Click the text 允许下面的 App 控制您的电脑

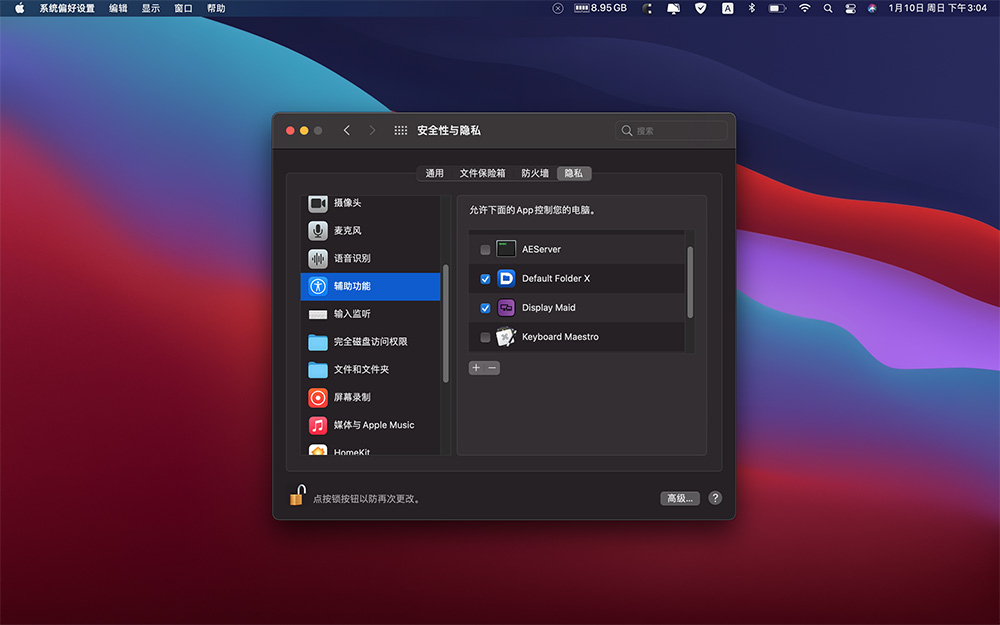(533, 210)
